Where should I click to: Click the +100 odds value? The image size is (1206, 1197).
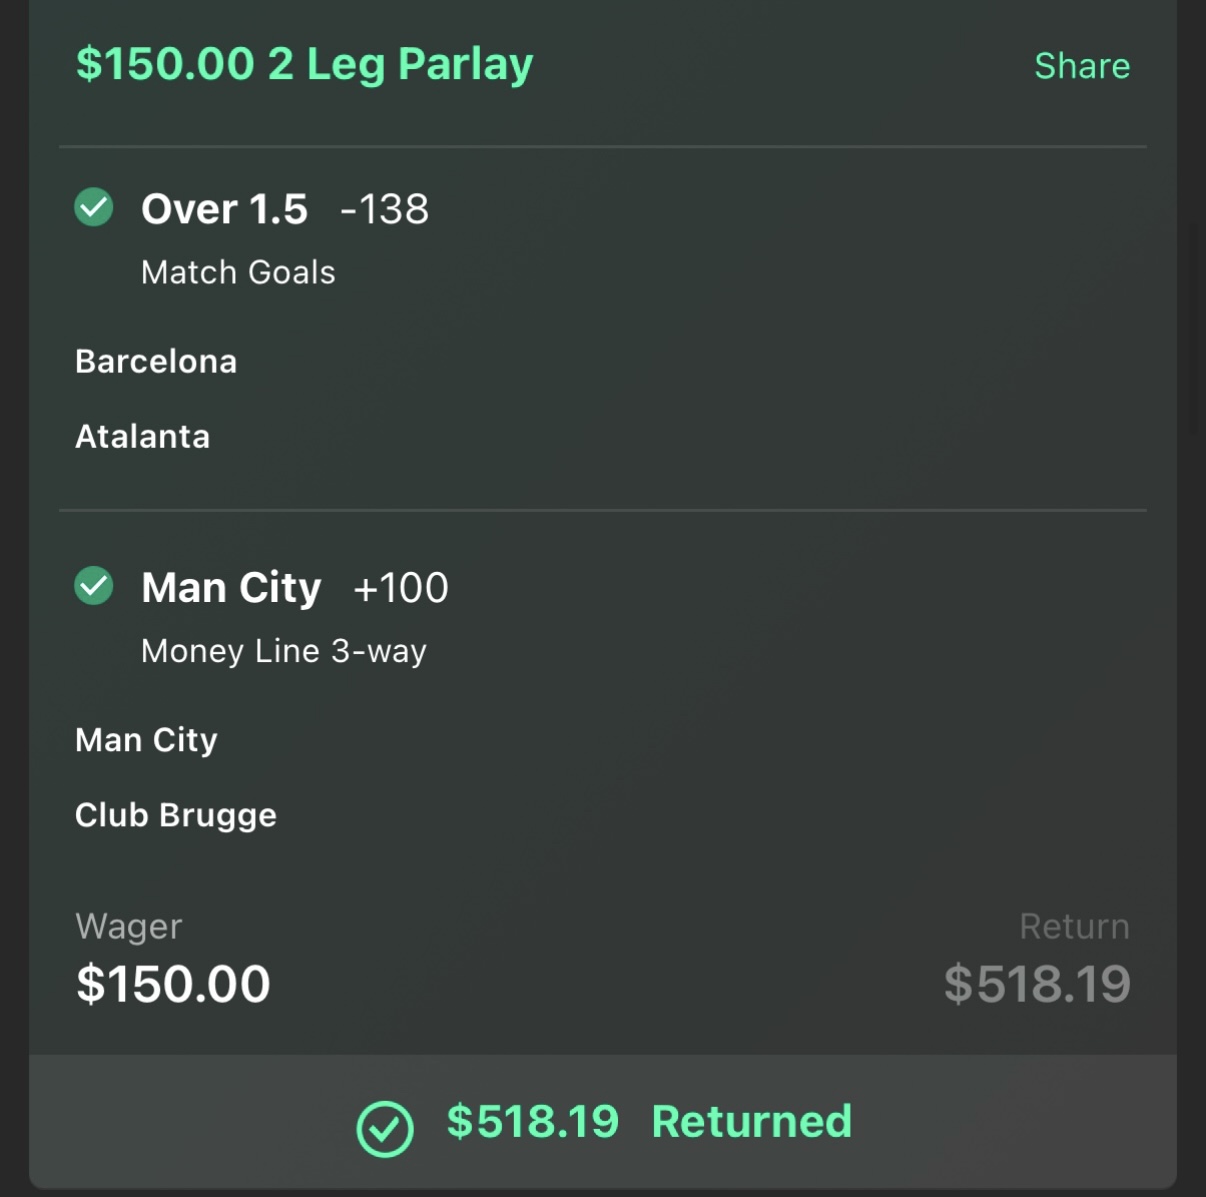point(401,588)
